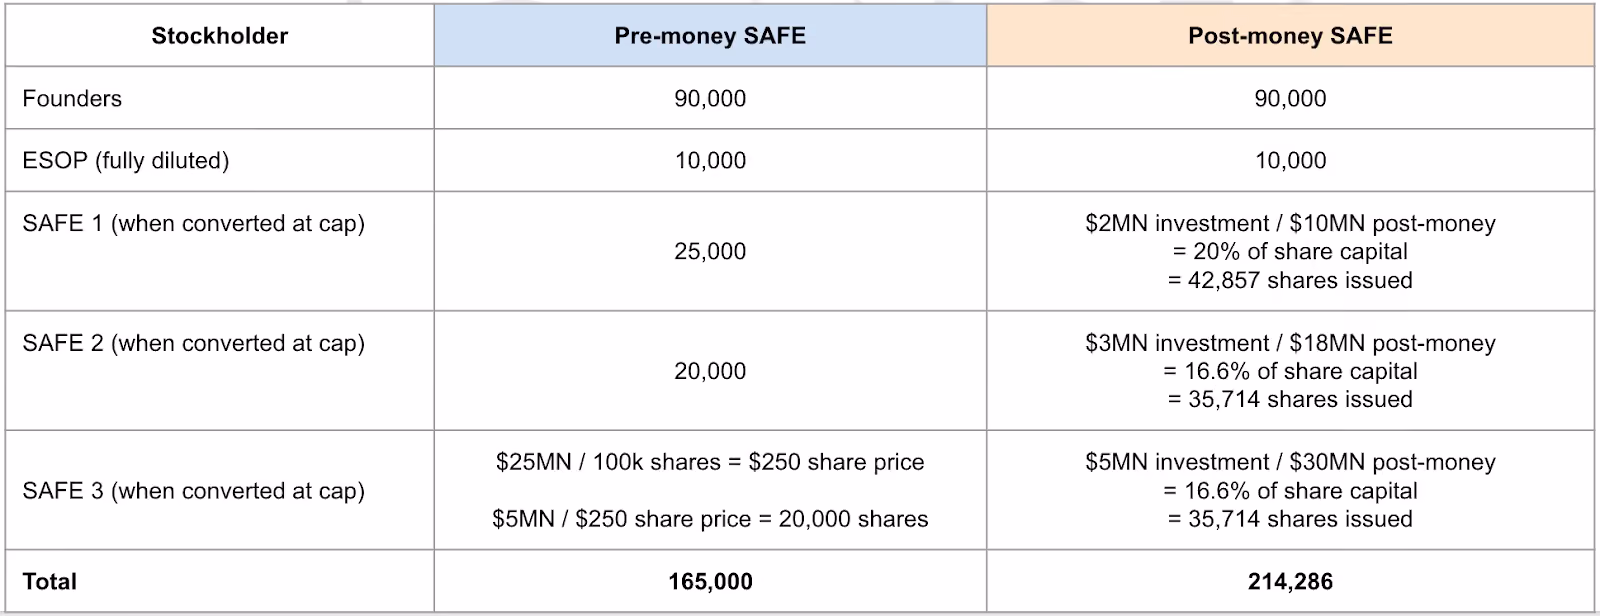Select the $250 share price calculation cell
The height and width of the screenshot is (616, 1600).
point(710,490)
